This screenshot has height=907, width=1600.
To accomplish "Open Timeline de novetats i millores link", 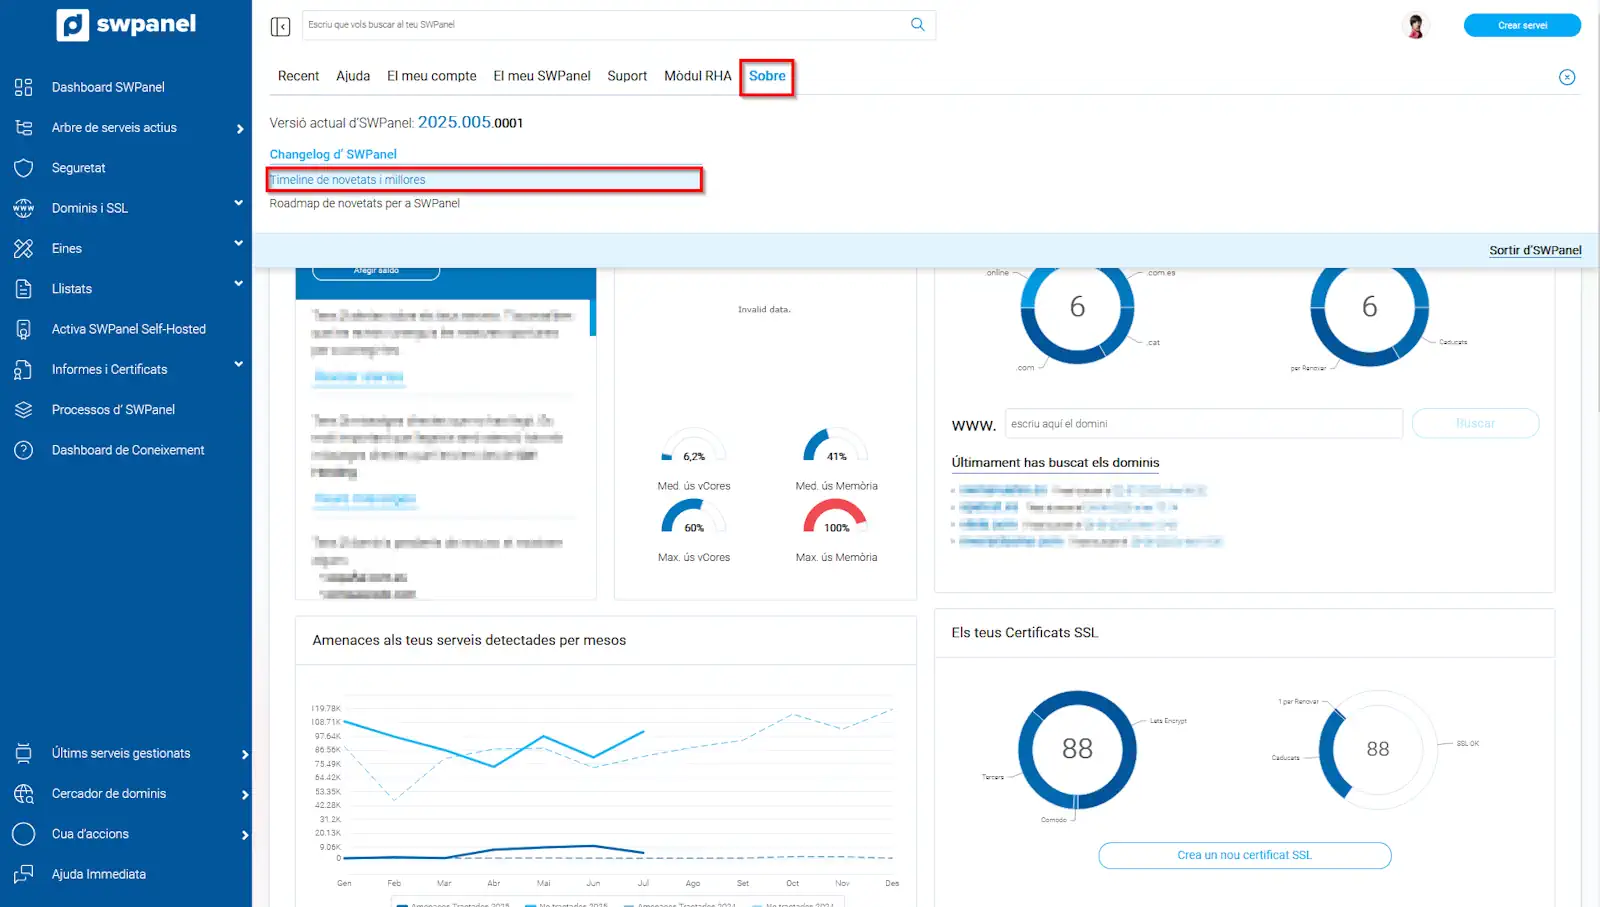I will pyautogui.click(x=348, y=180).
